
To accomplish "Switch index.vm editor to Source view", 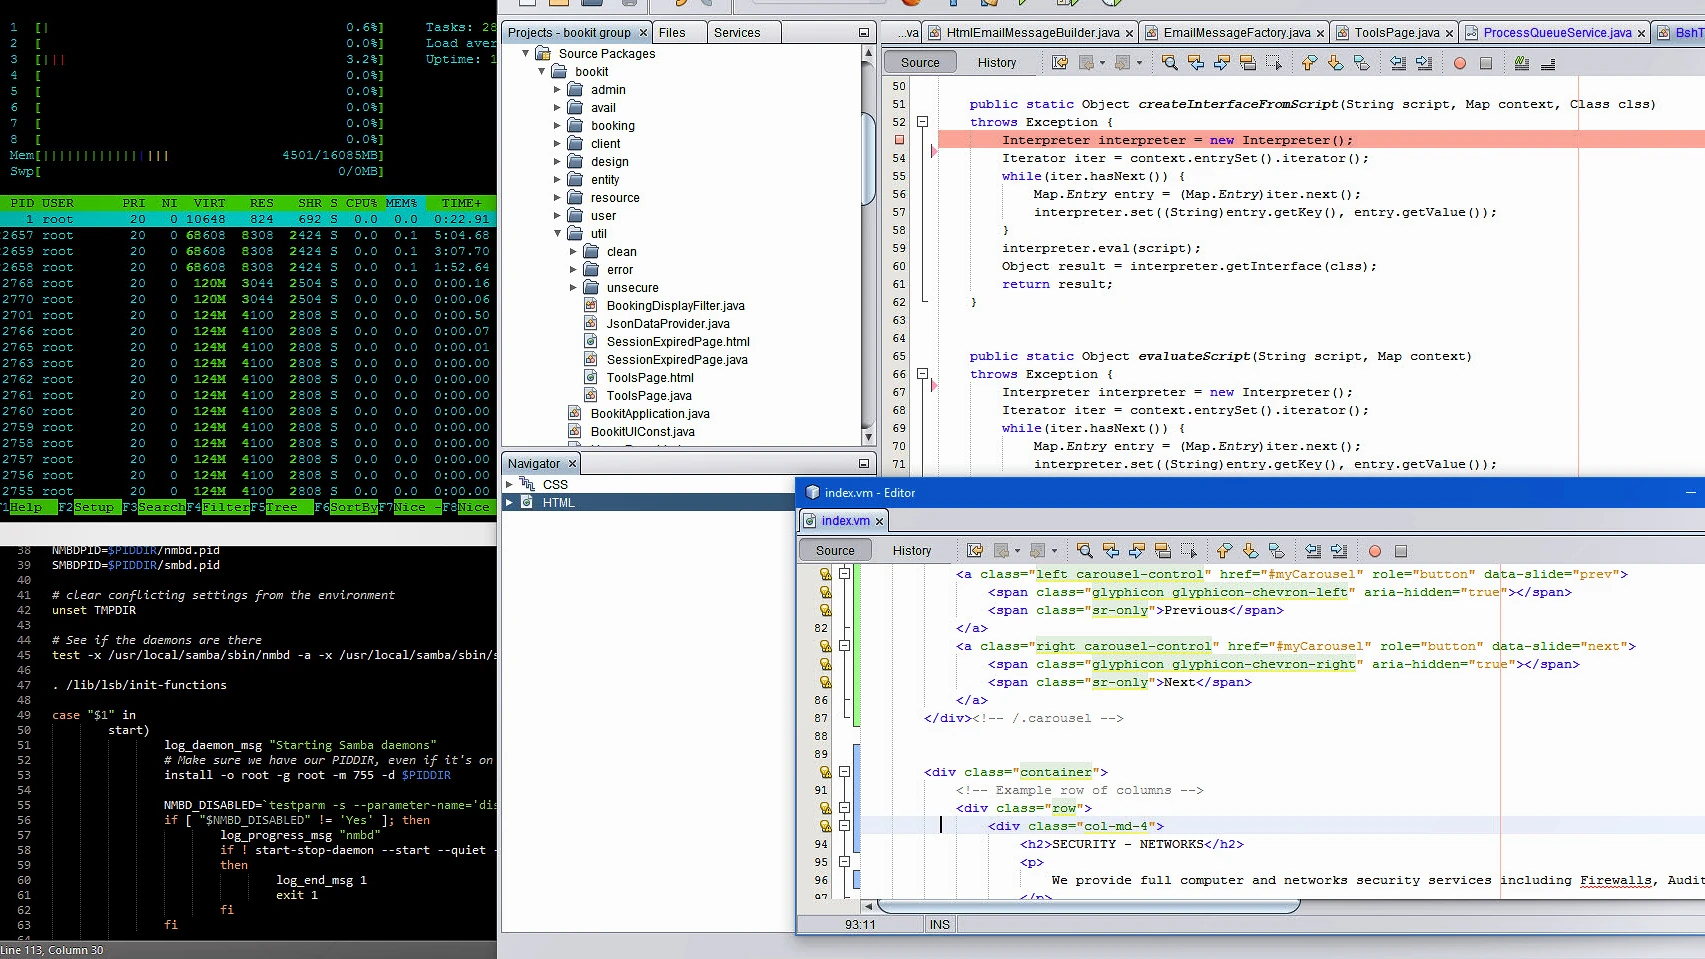I will [835, 550].
